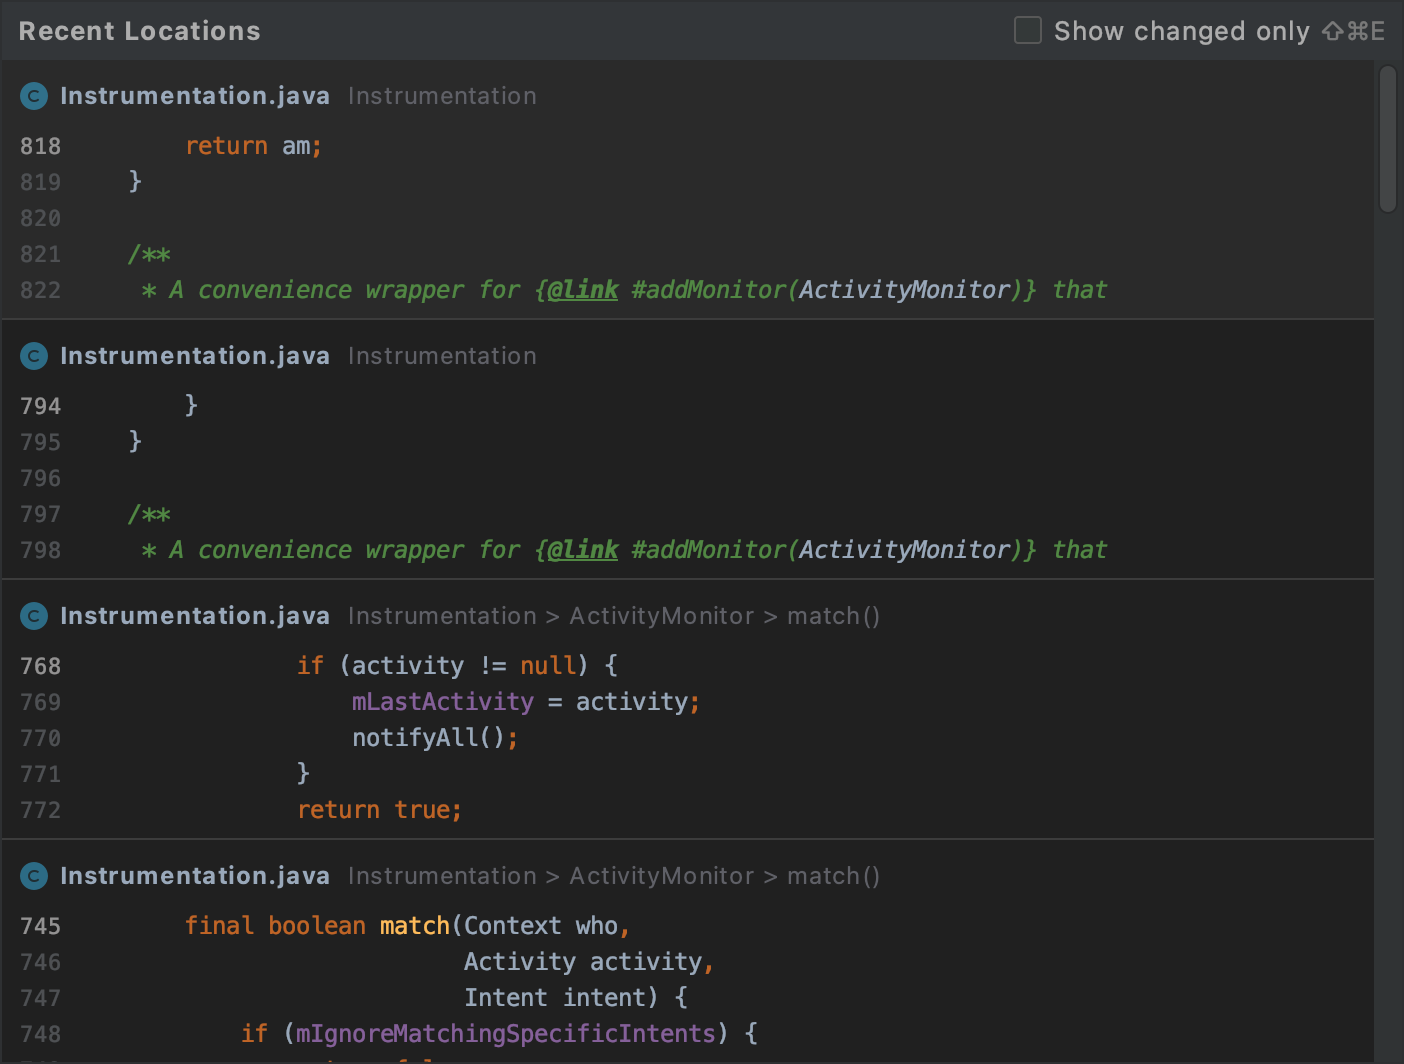
Task: Click the Show changed only label
Action: pyautogui.click(x=1182, y=31)
